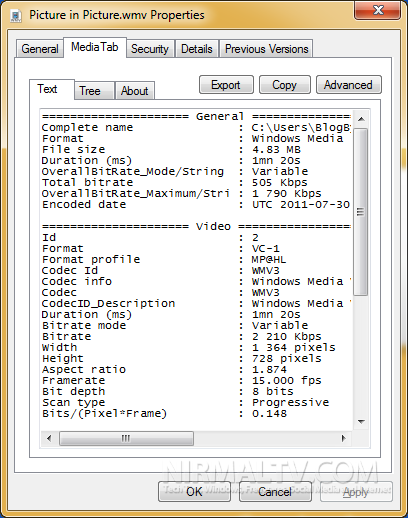Click the General section header line
The height and width of the screenshot is (518, 408).
(196, 117)
